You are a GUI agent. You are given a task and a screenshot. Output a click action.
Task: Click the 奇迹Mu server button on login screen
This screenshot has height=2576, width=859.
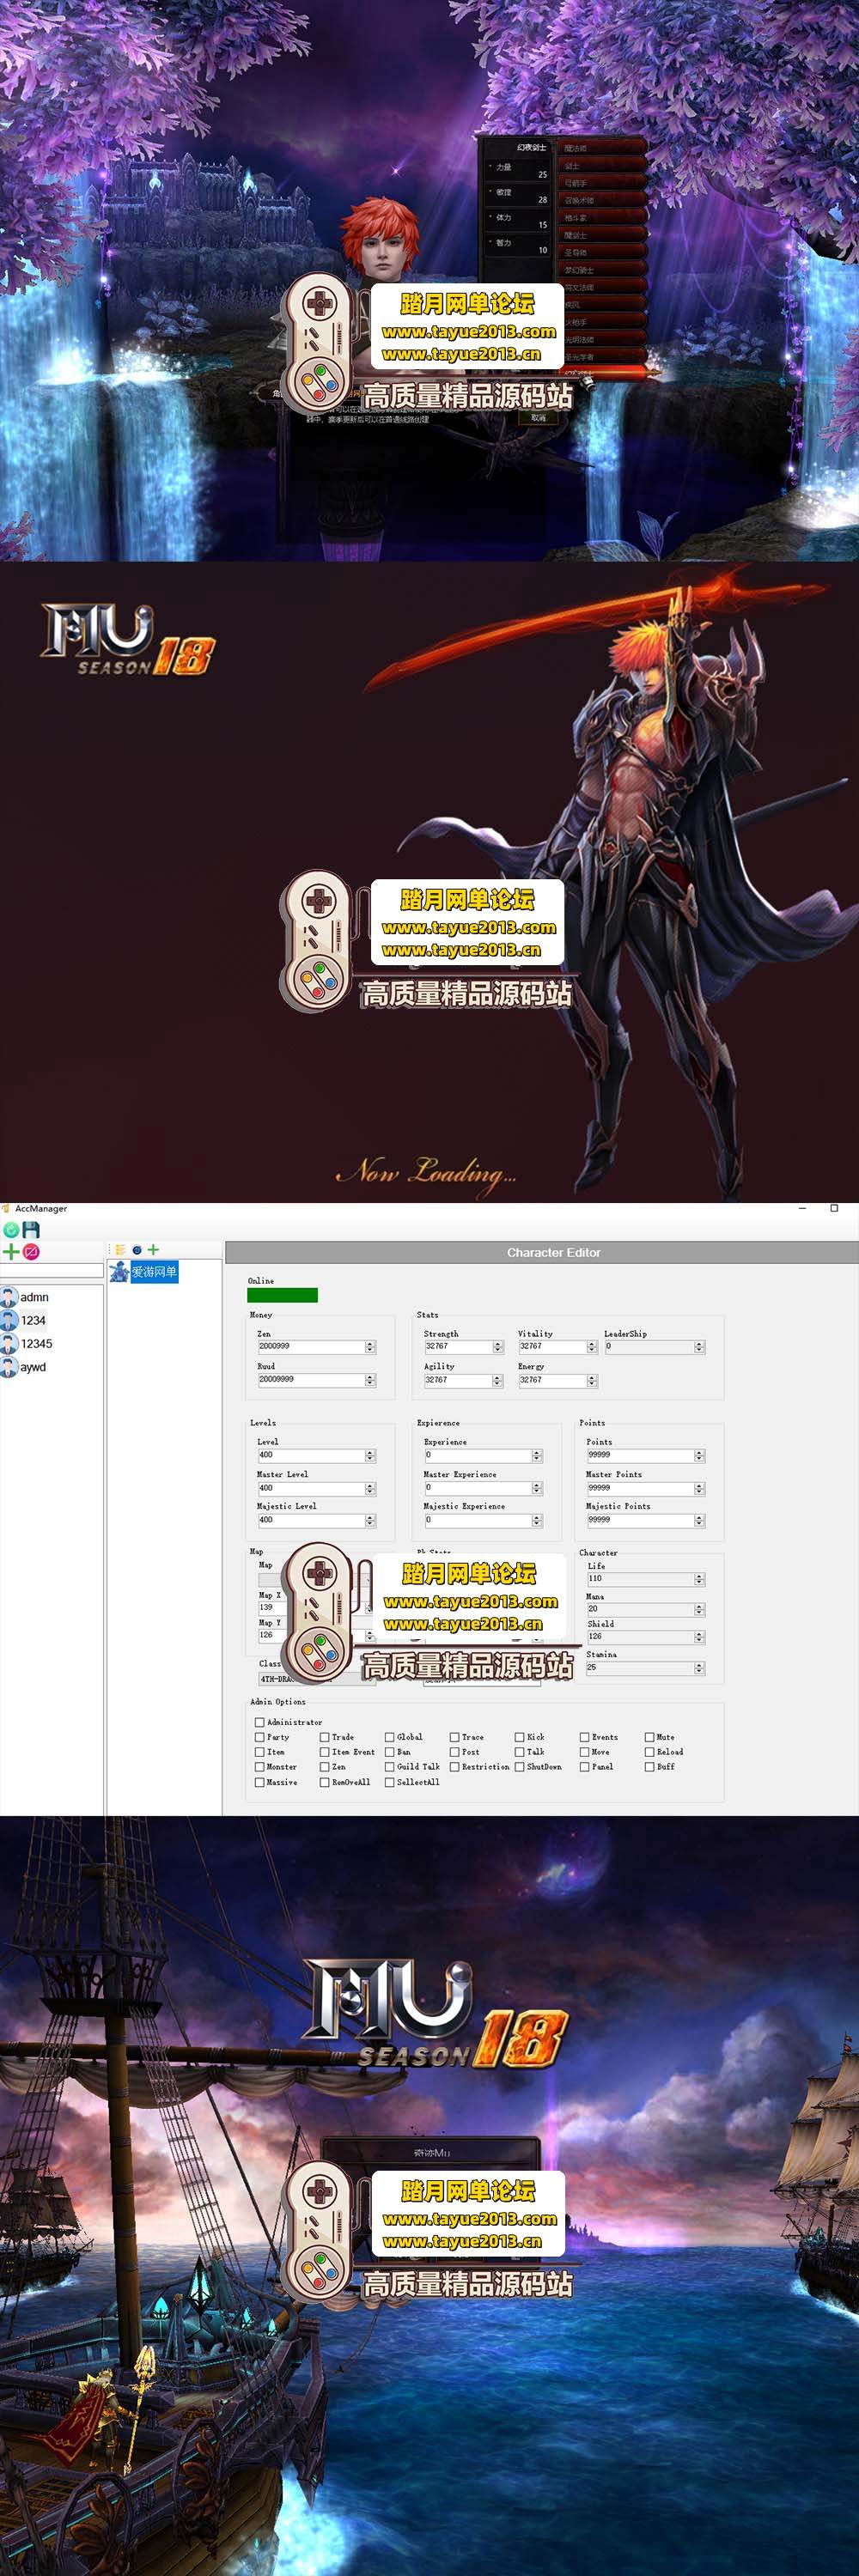pos(432,2152)
